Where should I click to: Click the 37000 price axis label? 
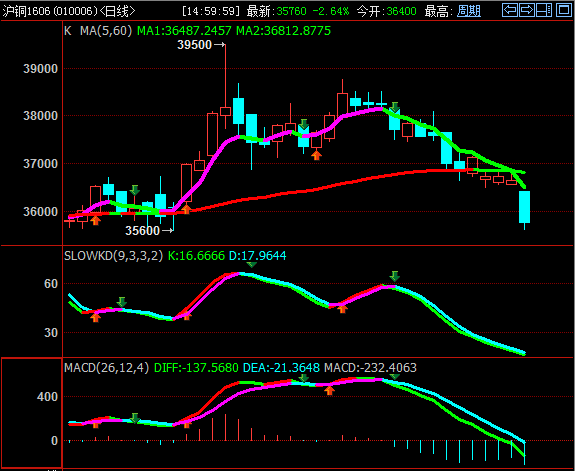click(40, 164)
